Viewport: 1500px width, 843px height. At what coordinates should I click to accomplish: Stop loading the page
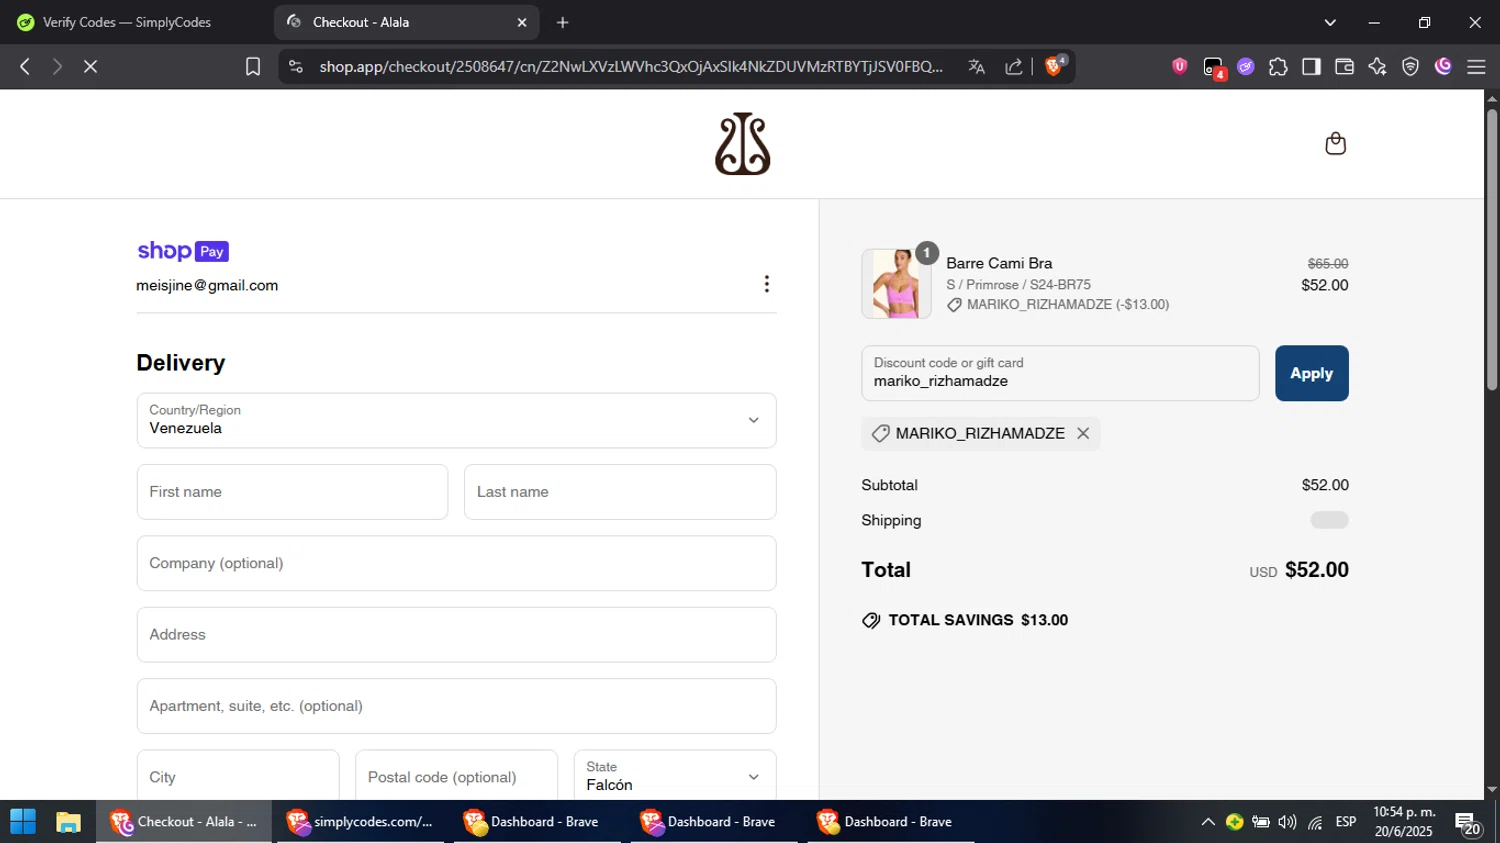(x=90, y=66)
